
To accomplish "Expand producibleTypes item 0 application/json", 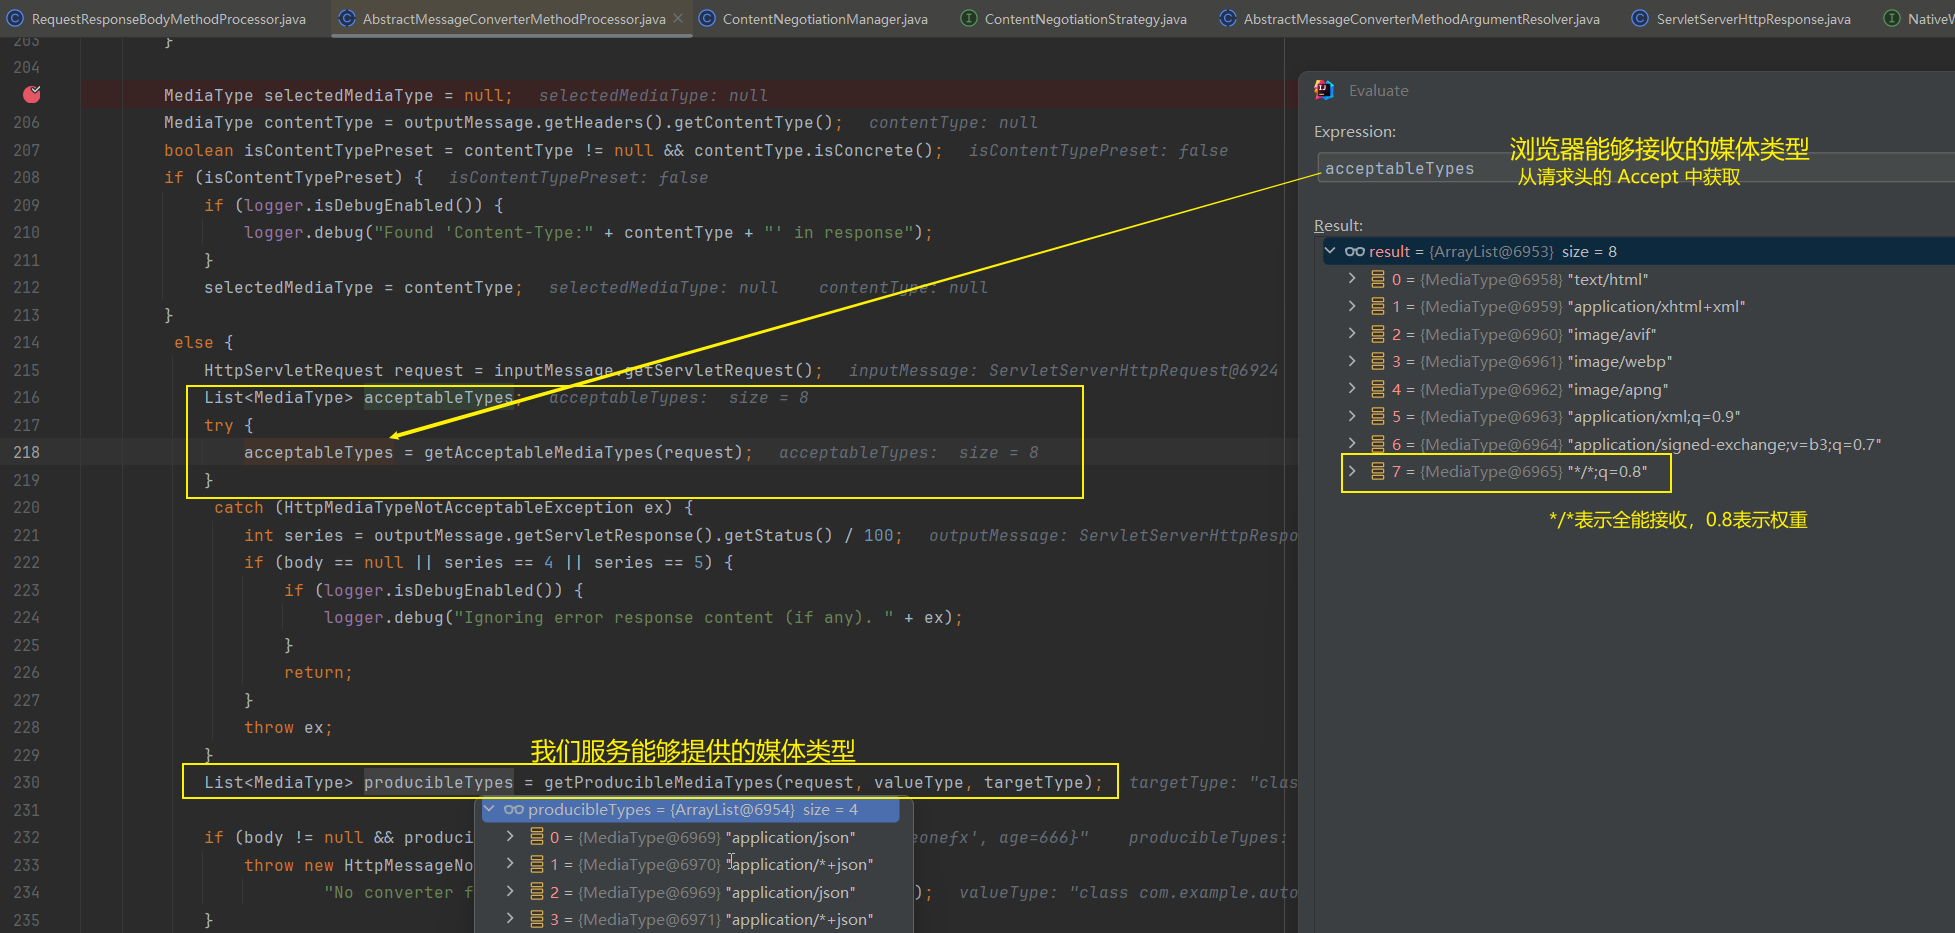I will [x=510, y=836].
